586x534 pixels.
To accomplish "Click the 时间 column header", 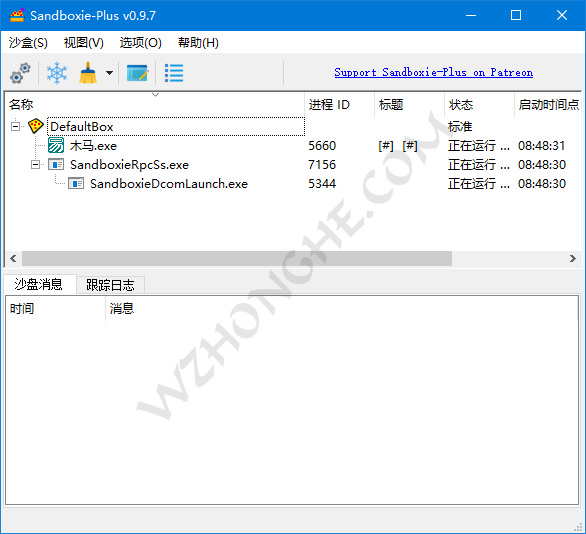I will click(56, 309).
